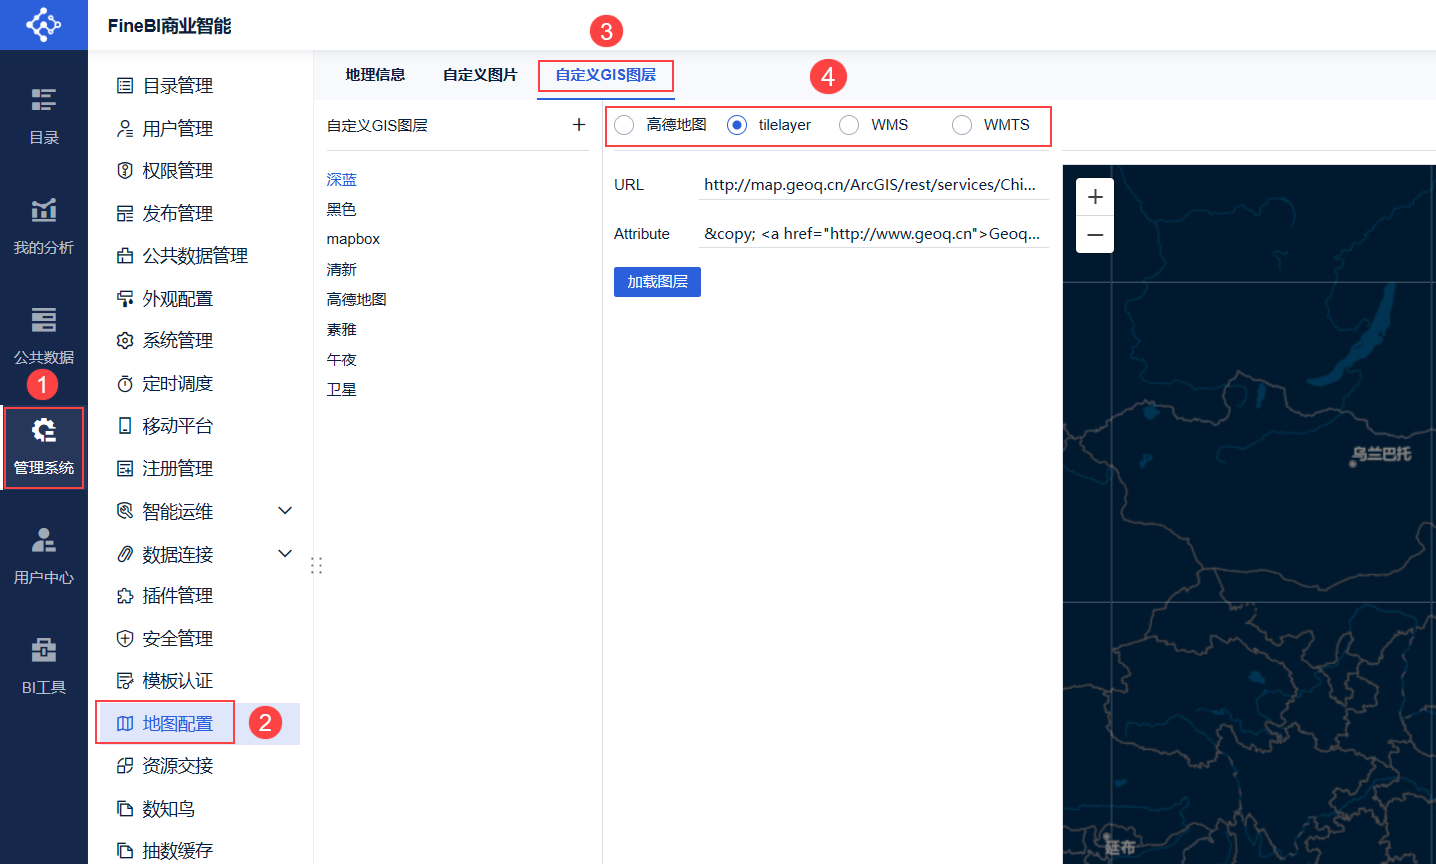Click the 加载图层 button
Viewport: 1436px width, 864px height.
657,282
